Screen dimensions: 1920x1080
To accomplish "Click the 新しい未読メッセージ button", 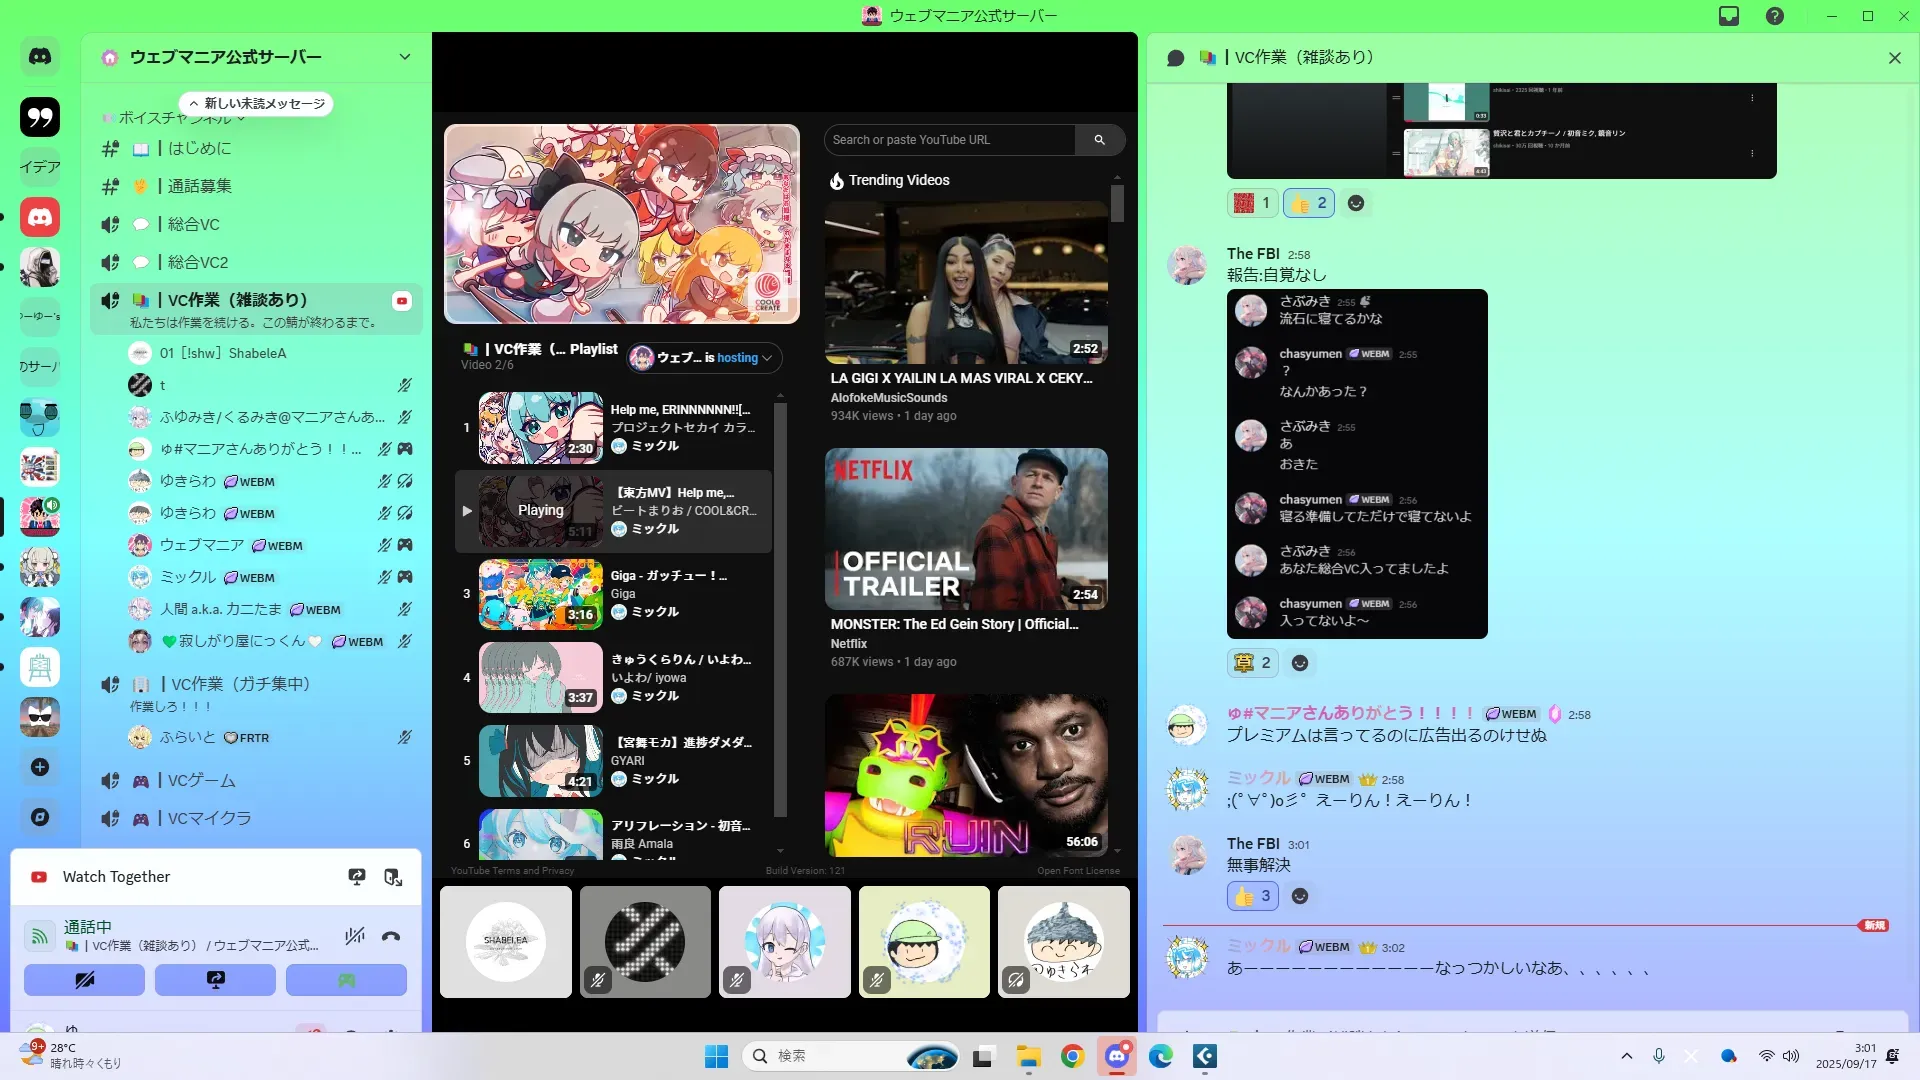I will pyautogui.click(x=257, y=104).
